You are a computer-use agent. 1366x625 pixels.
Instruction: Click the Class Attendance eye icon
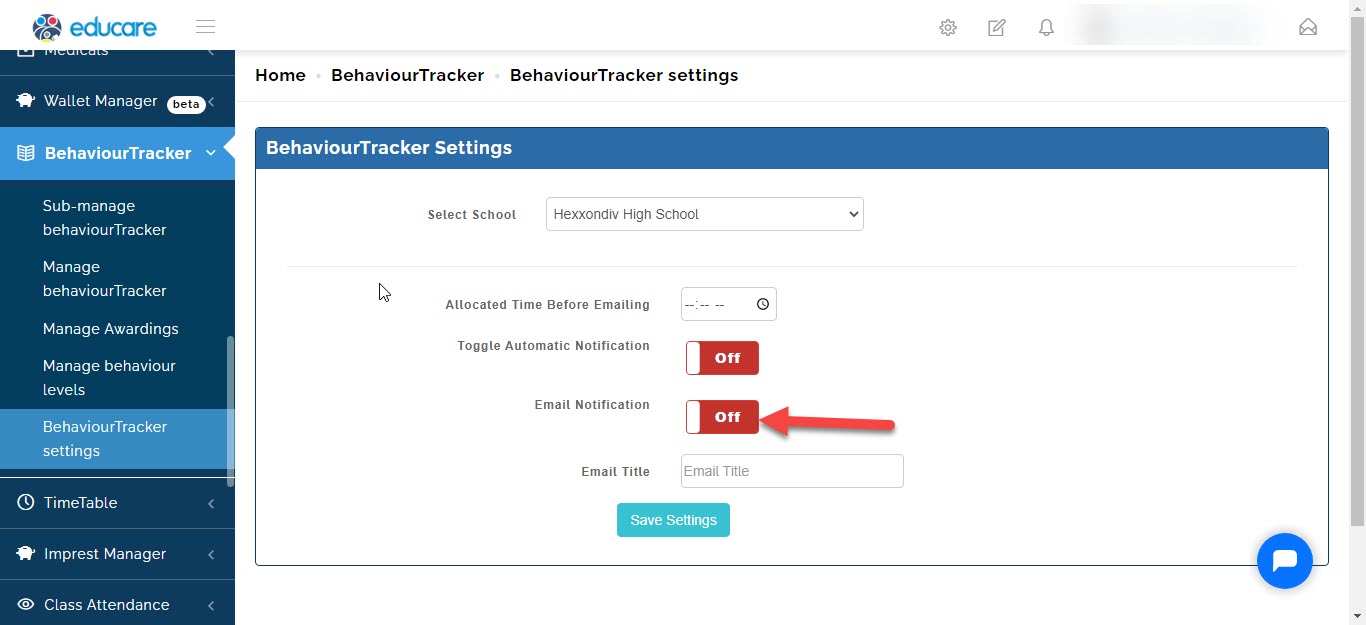point(26,605)
